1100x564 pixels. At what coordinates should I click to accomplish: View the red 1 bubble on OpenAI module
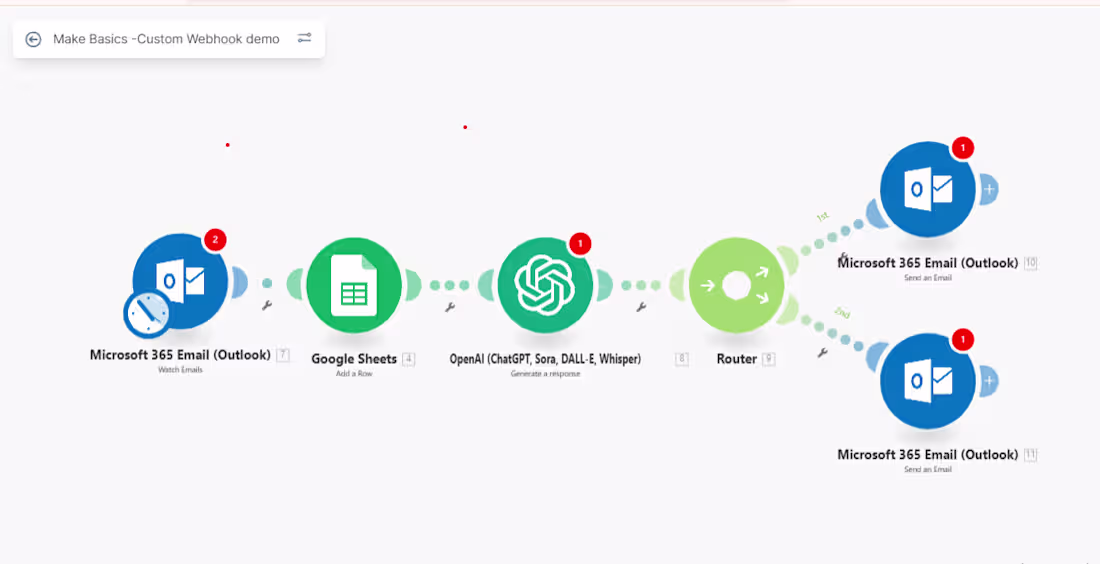(x=579, y=243)
